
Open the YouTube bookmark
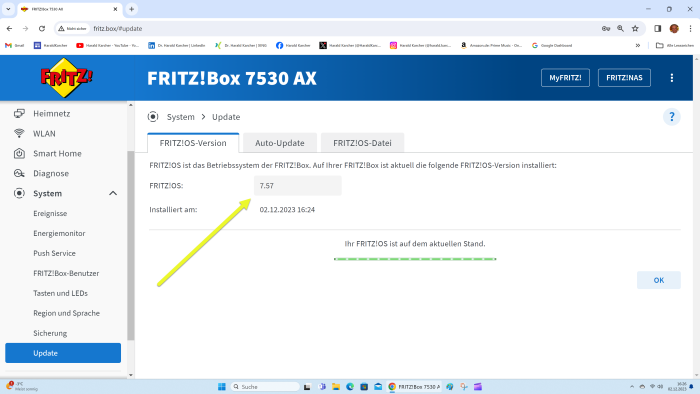(x=108, y=46)
